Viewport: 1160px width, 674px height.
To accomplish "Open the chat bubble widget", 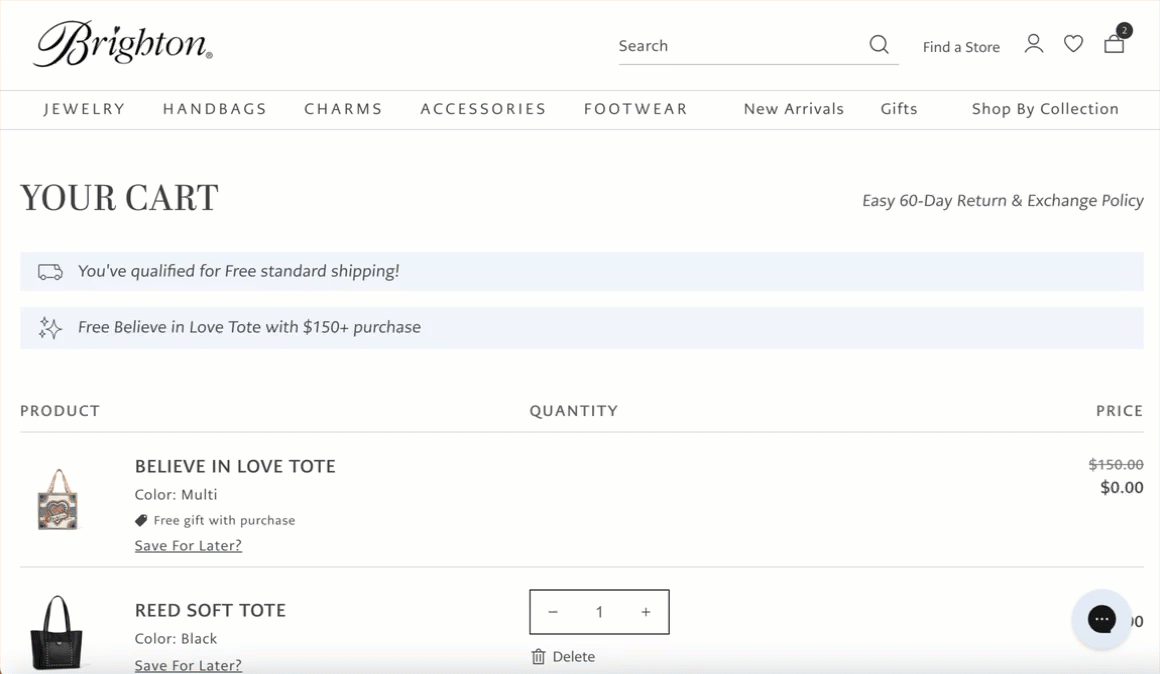I will (x=1102, y=619).
